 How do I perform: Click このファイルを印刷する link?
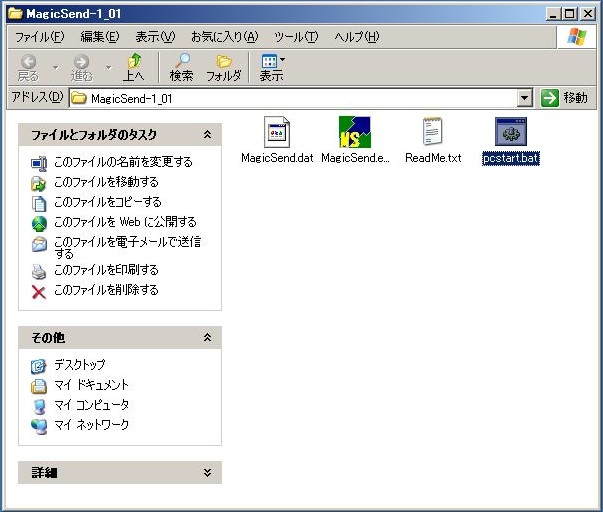[106, 270]
